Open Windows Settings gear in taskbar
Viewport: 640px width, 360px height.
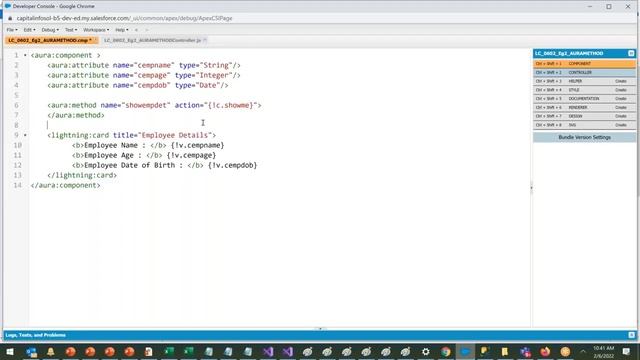(426, 352)
